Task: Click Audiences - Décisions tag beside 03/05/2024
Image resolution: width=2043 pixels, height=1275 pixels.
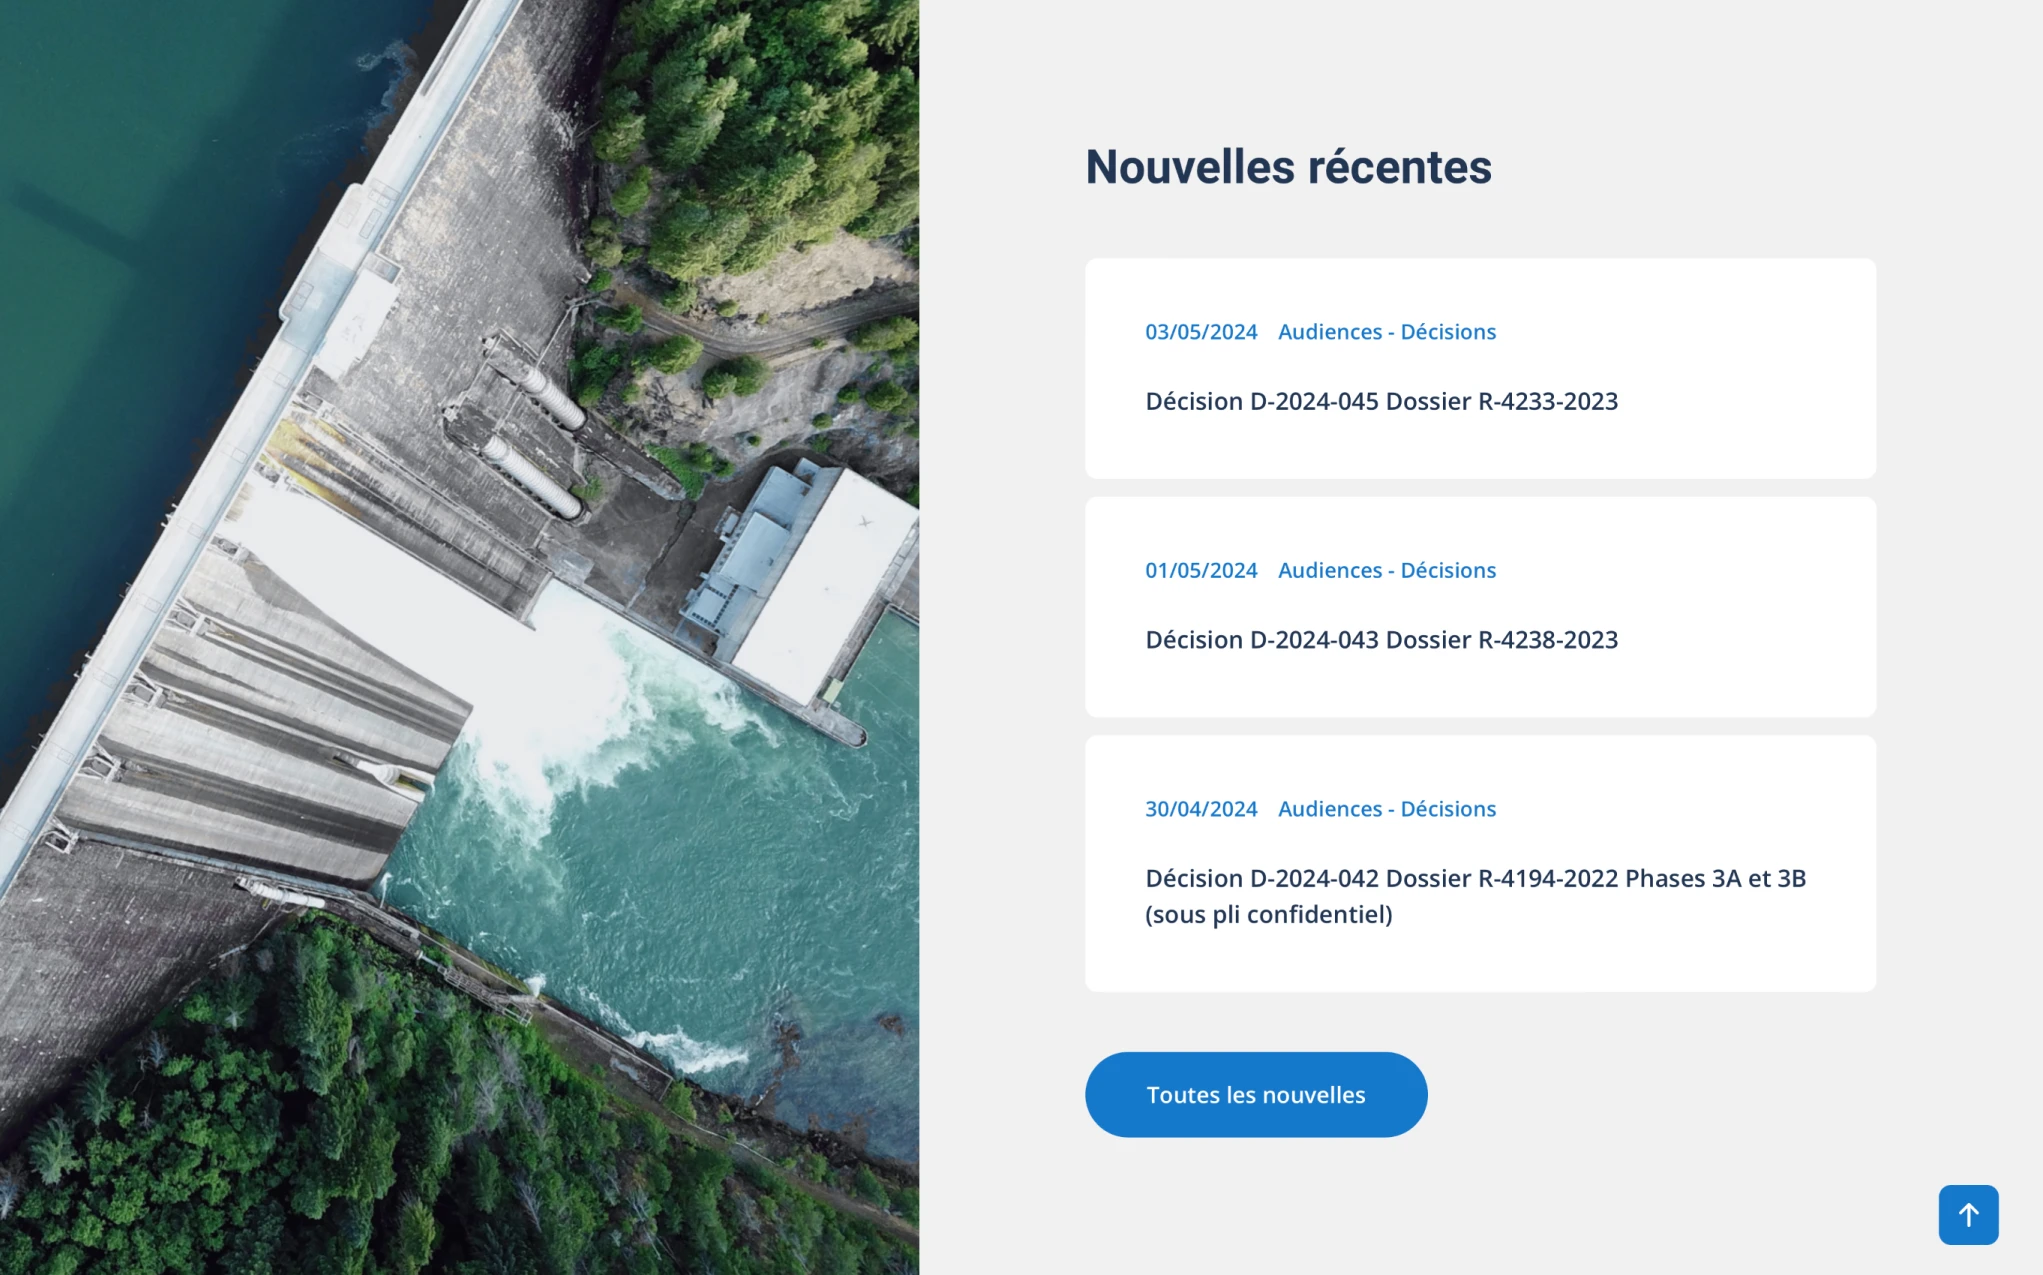Action: click(1386, 332)
